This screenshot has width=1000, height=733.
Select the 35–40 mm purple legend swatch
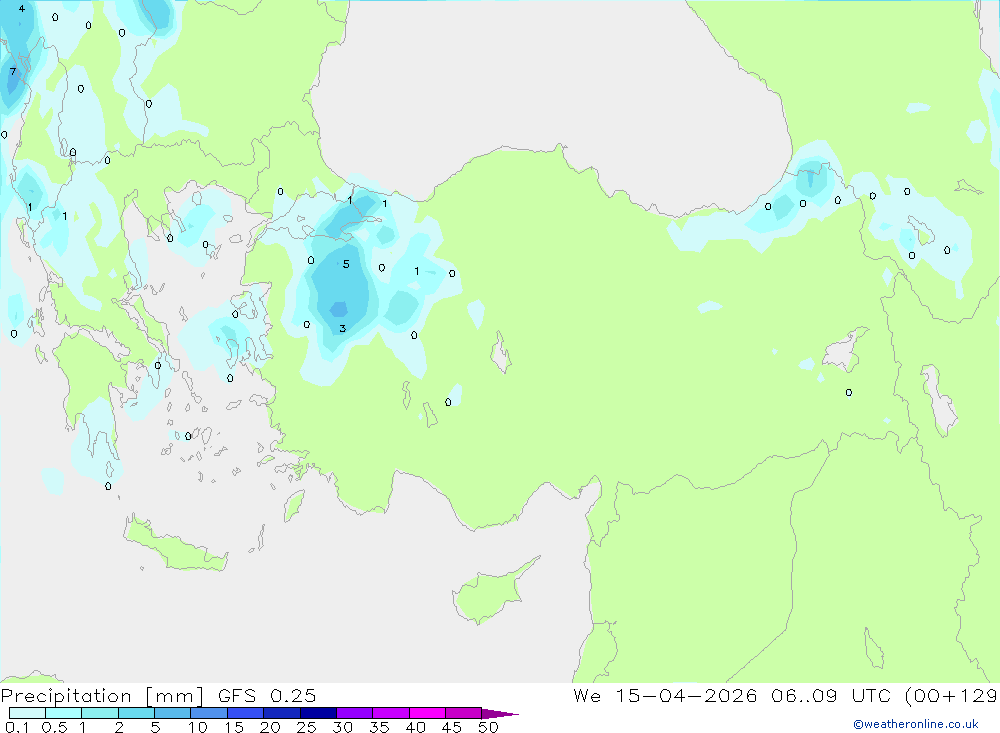point(390,713)
